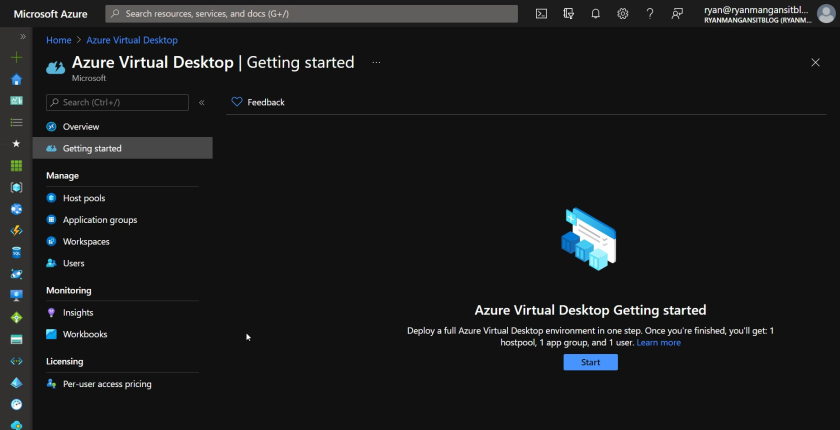
Task: Click the Microsoft Azure brand title
Action: (x=50, y=14)
